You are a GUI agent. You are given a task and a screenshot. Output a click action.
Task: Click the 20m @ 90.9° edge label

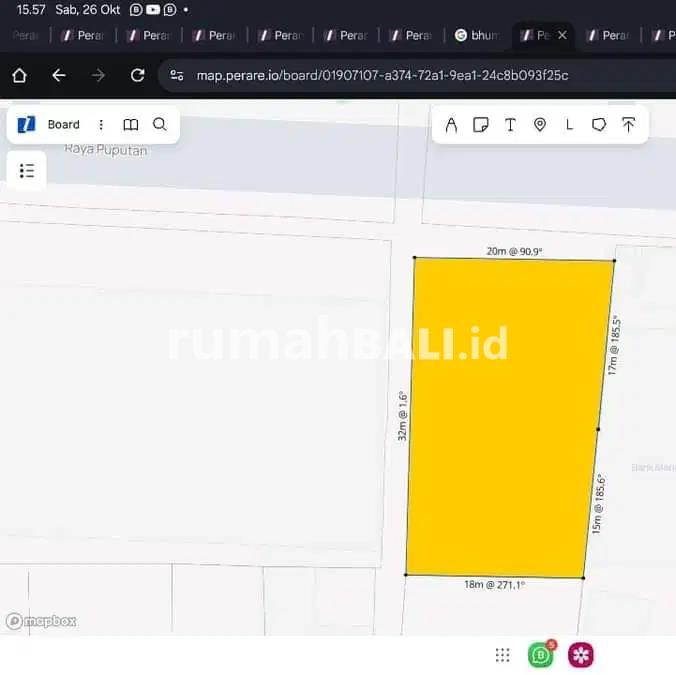514,251
